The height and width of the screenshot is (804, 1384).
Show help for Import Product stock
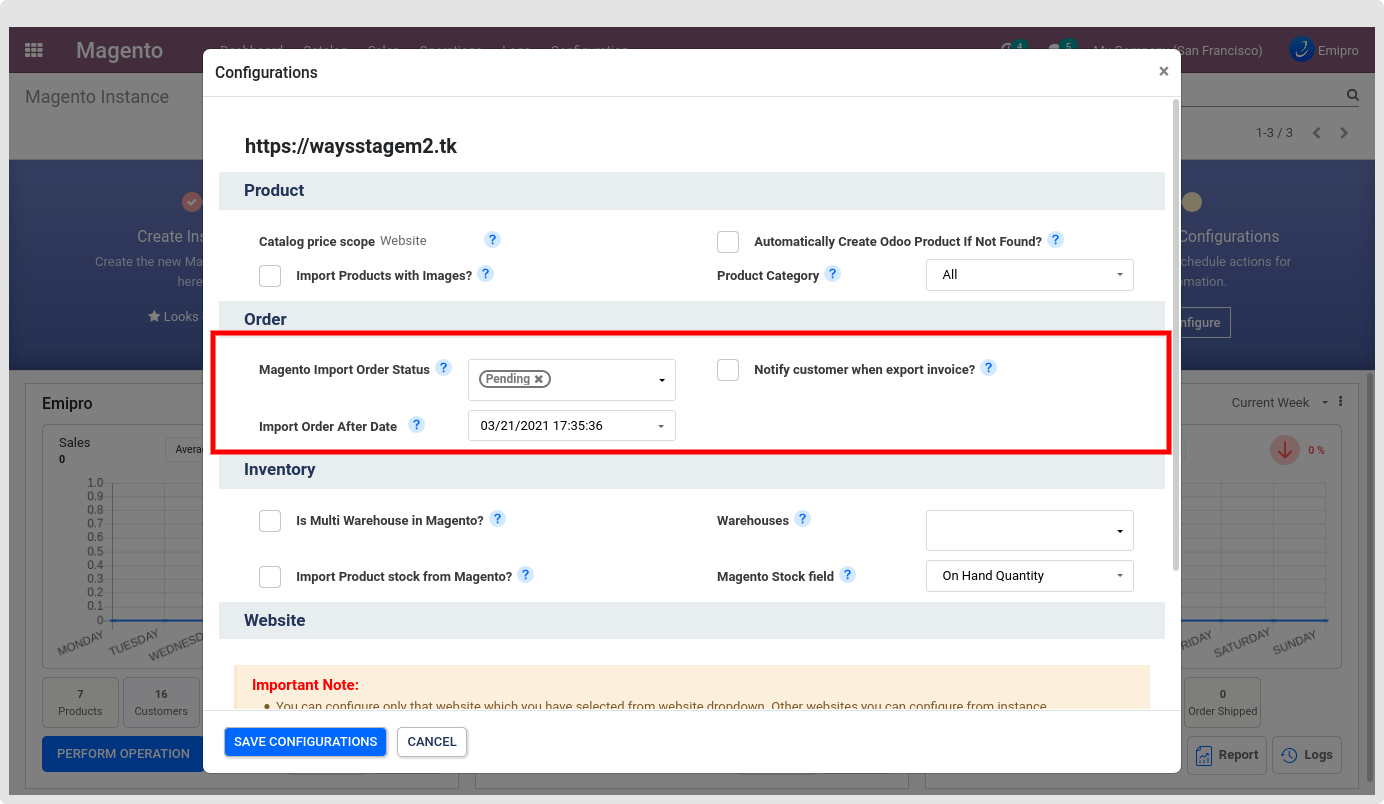[525, 575]
